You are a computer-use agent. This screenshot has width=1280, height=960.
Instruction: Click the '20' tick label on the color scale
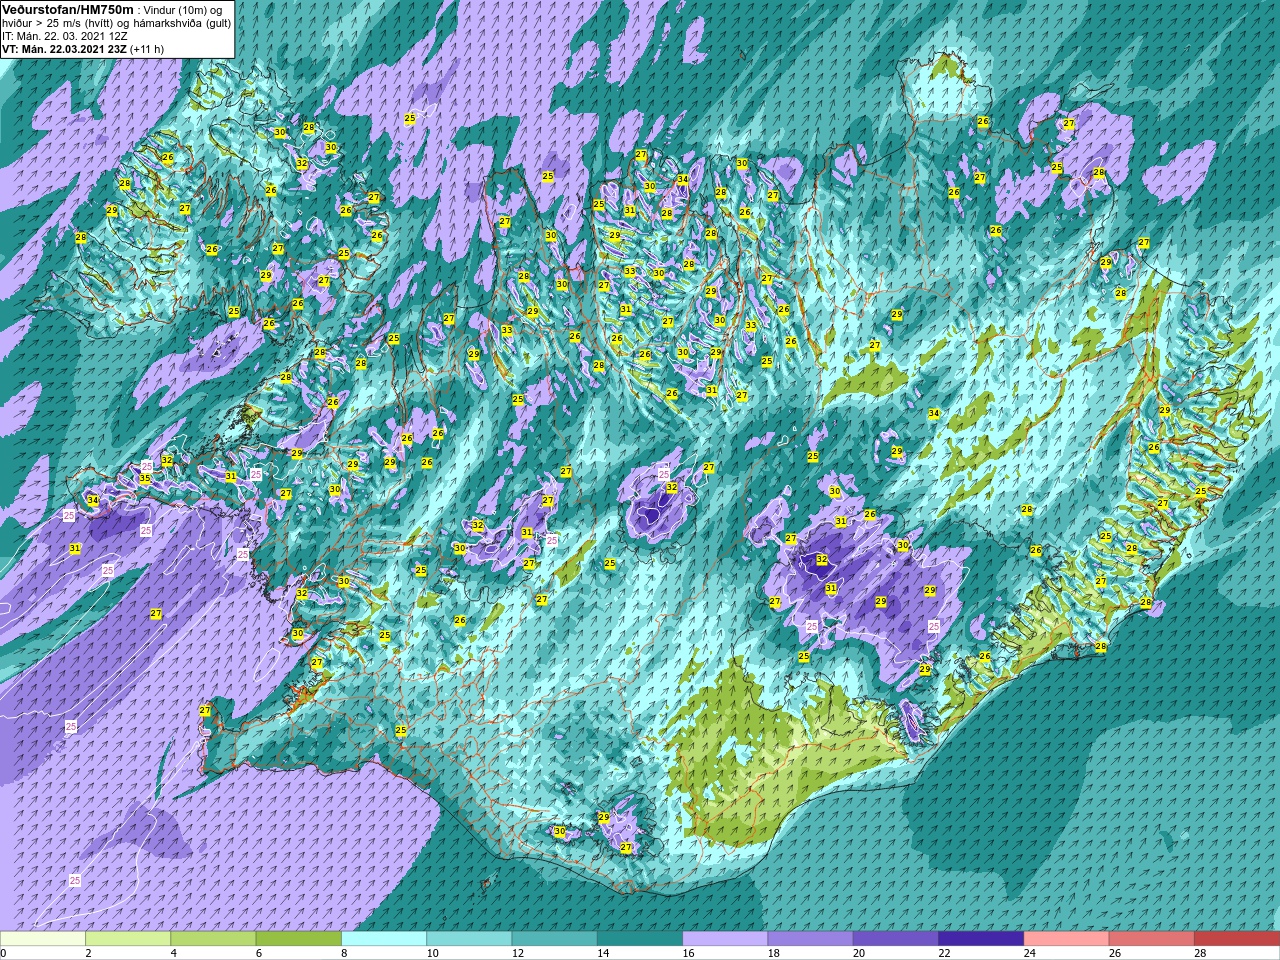[859, 953]
